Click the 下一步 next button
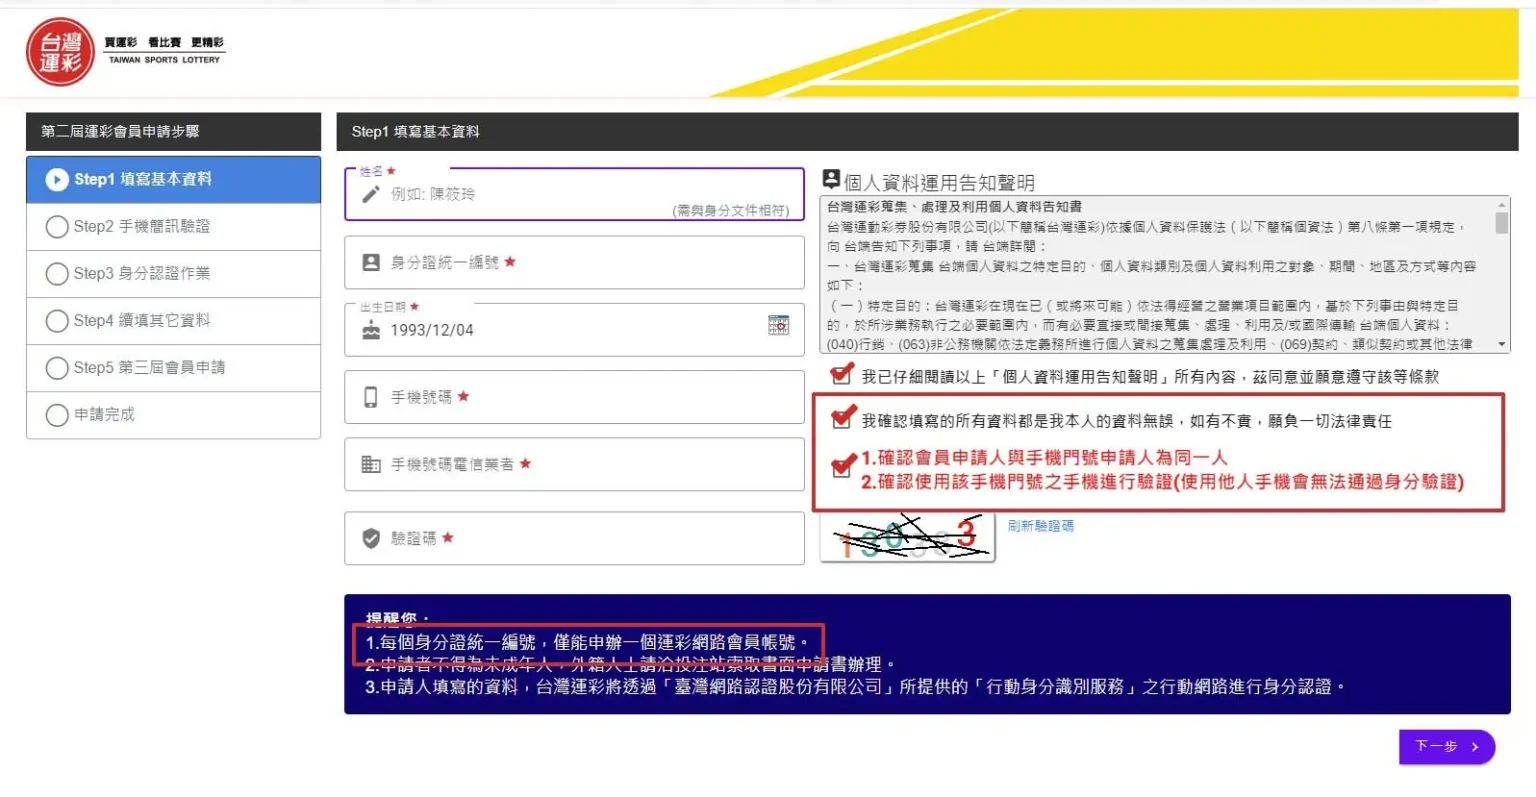Screen dimensions: 1536x797 pyautogui.click(x=1446, y=746)
